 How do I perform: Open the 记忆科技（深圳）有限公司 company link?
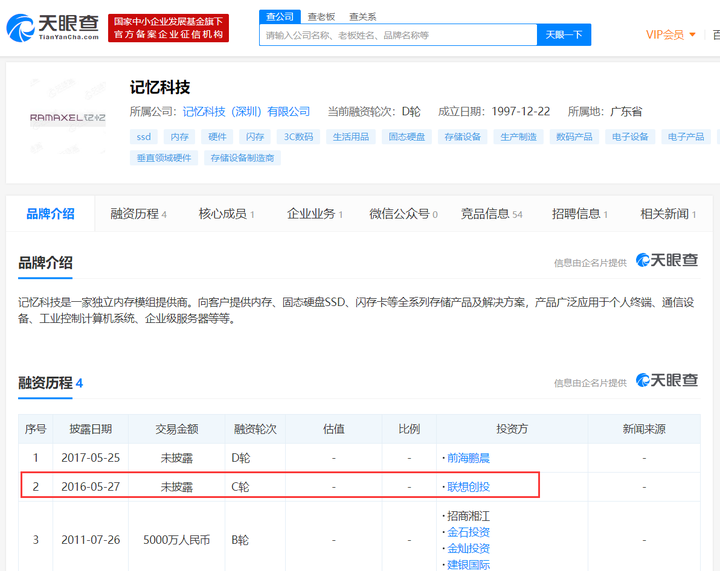pos(246,112)
